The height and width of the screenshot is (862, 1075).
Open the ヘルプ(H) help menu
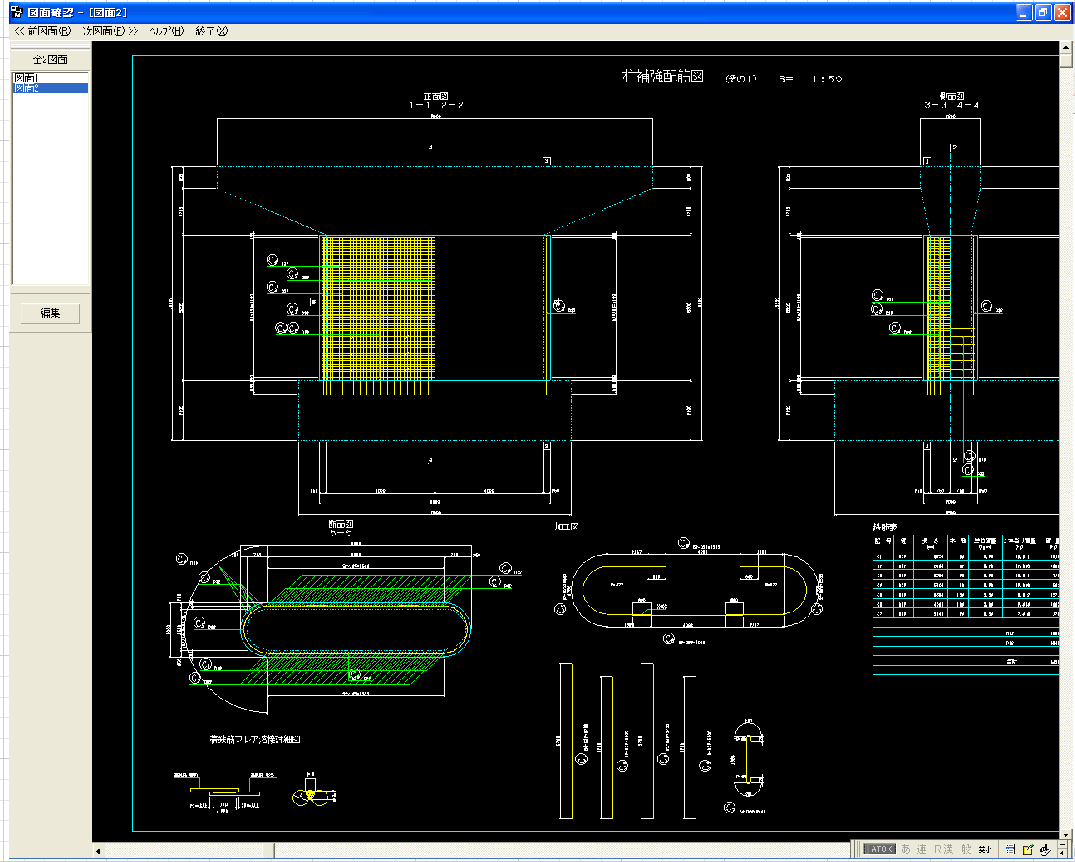pos(166,31)
